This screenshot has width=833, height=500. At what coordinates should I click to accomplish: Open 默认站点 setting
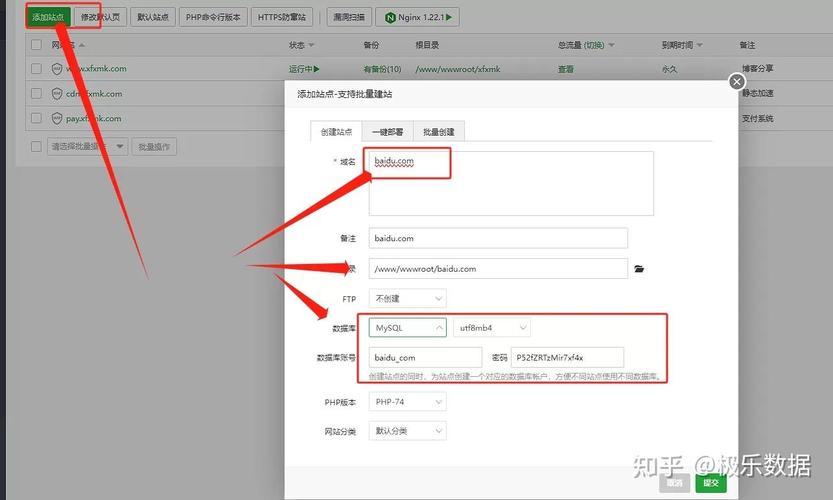[153, 18]
